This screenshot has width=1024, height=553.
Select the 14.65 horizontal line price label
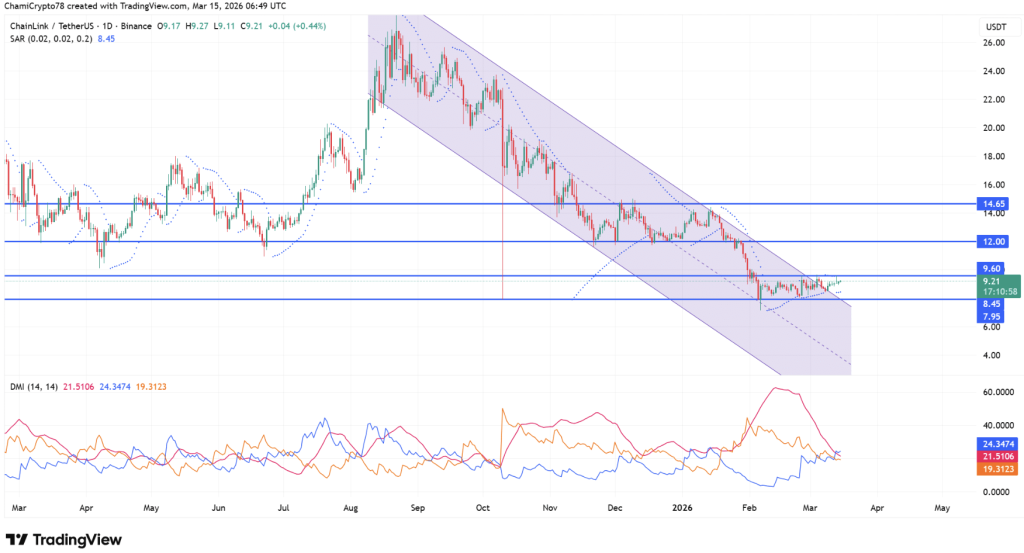coord(992,203)
